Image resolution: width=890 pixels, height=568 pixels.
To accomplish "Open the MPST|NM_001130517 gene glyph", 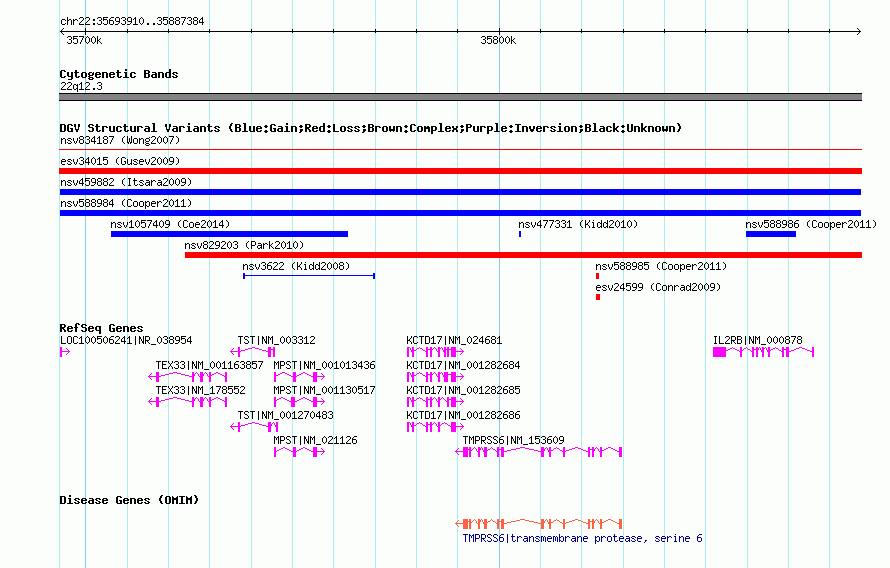I will coord(299,402).
